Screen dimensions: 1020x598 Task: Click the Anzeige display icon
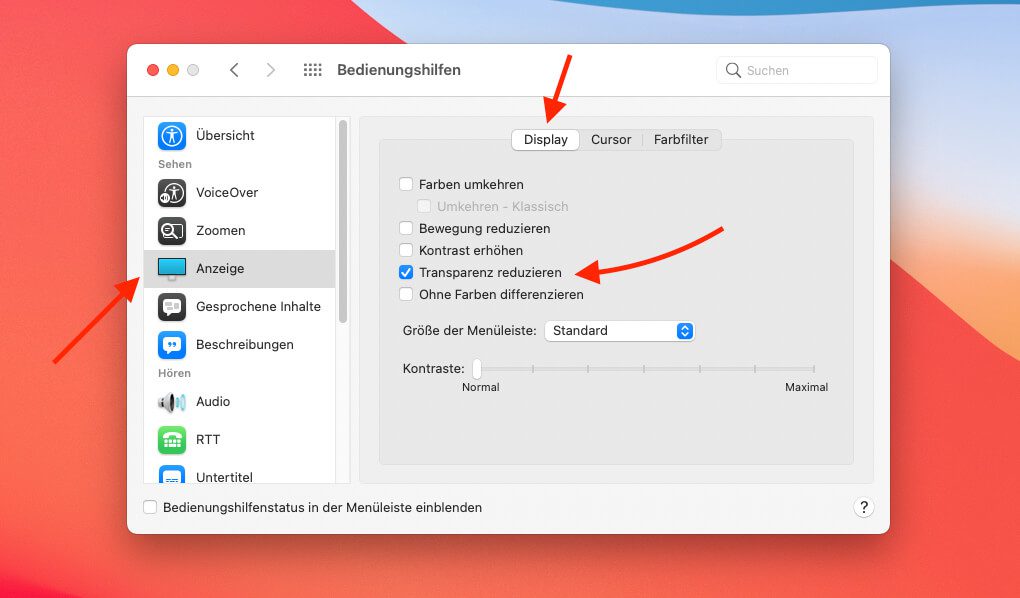[x=172, y=269]
